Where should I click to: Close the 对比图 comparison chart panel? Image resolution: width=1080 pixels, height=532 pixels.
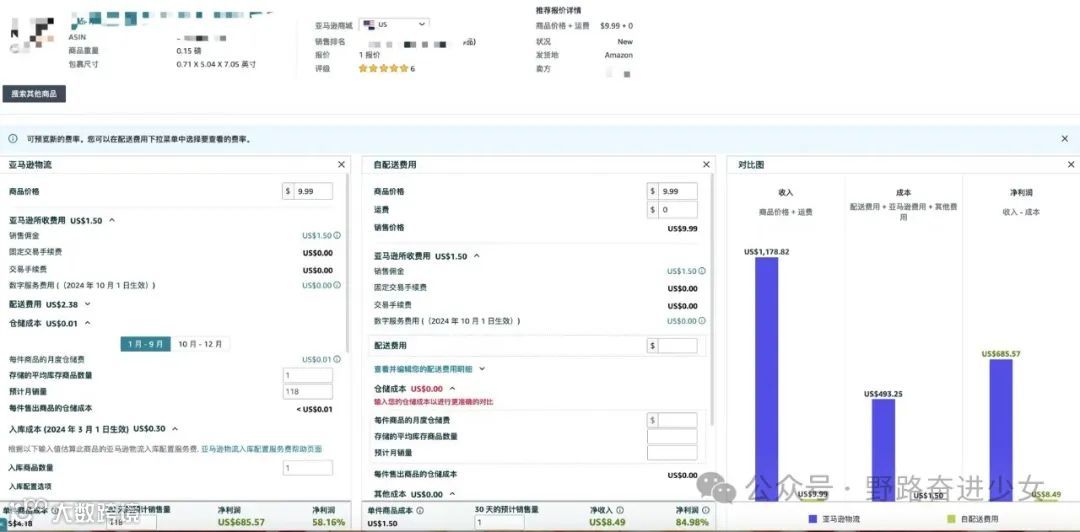pyautogui.click(x=1071, y=165)
